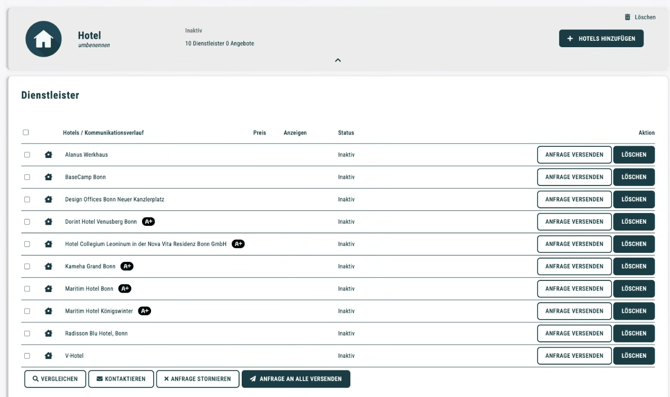Screen dimensions: 670x397
Task: Open Hotel Collegium Leoninum entry
Action: pyautogui.click(x=146, y=244)
